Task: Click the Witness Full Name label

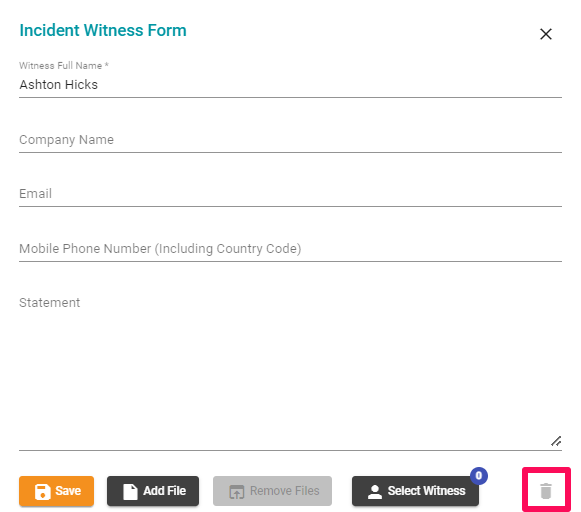Action: point(64,66)
